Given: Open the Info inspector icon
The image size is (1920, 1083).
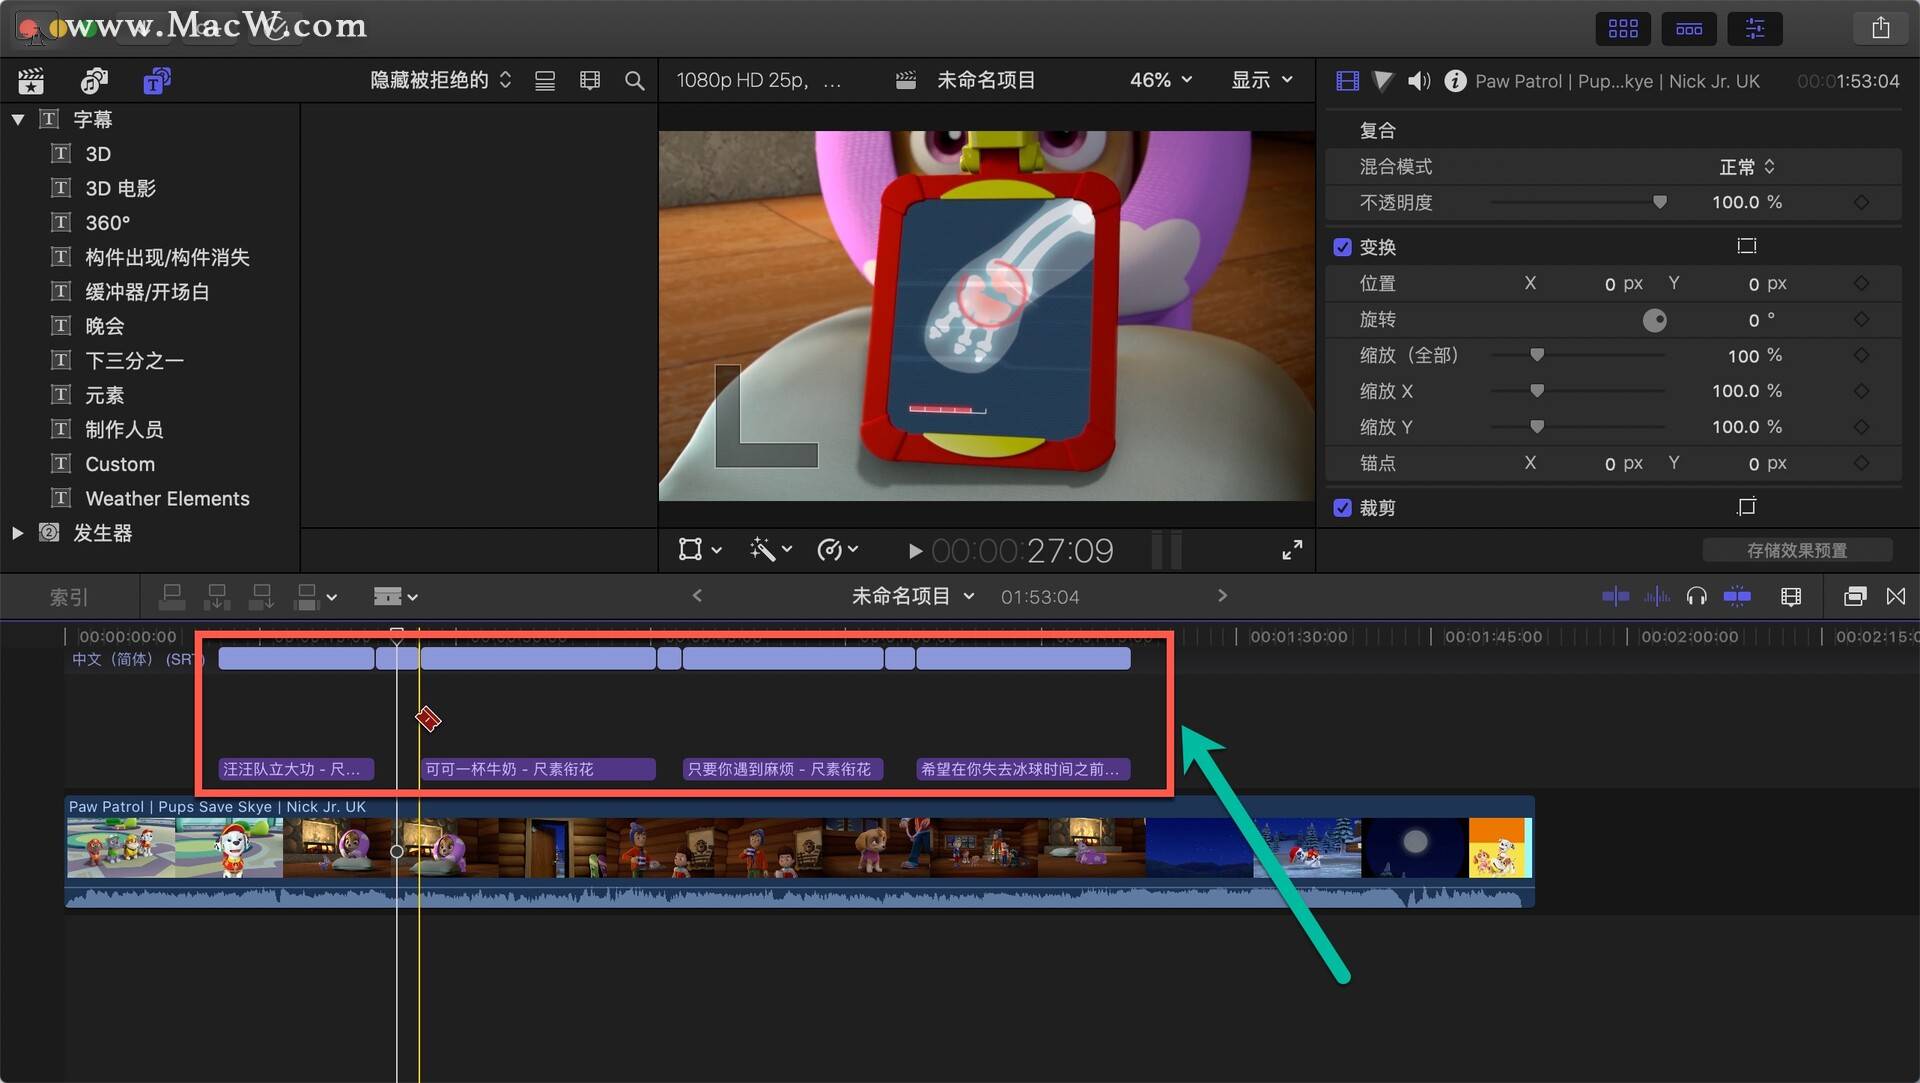Looking at the screenshot, I should [1455, 81].
